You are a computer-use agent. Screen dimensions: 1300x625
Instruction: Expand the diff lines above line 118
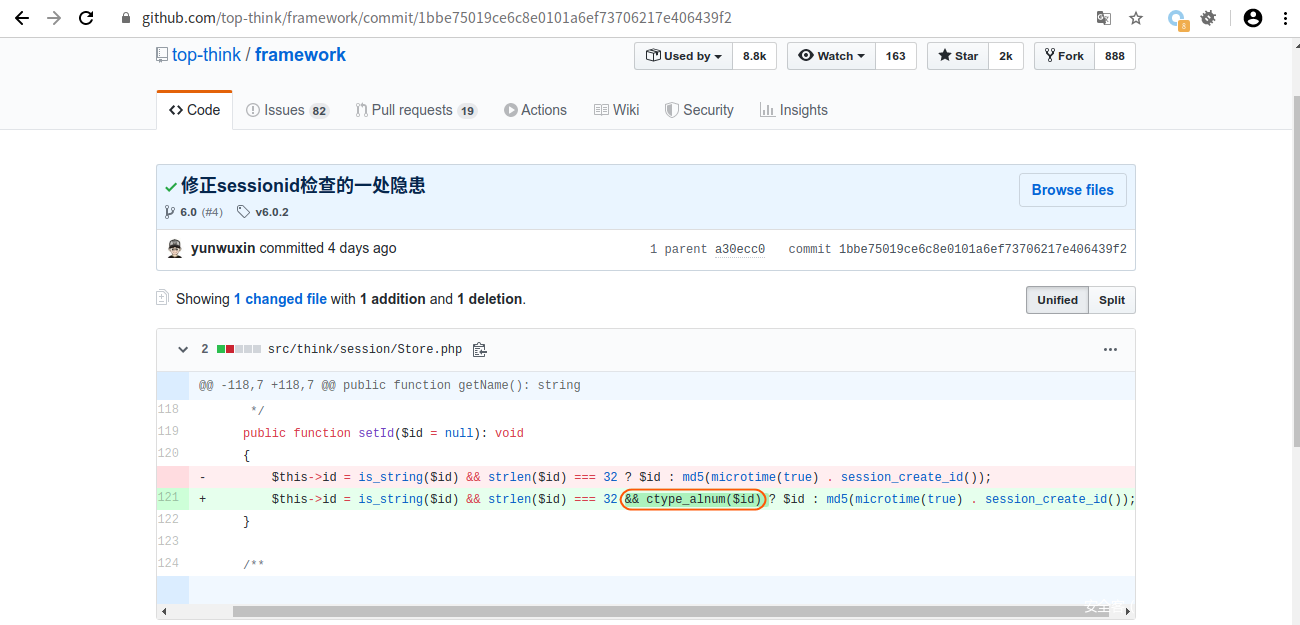tap(174, 385)
